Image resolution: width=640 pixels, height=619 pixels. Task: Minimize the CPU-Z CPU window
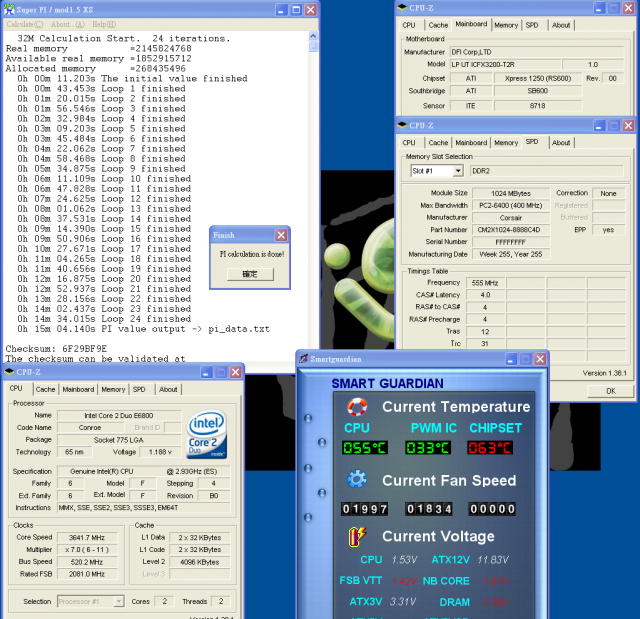click(x=207, y=372)
